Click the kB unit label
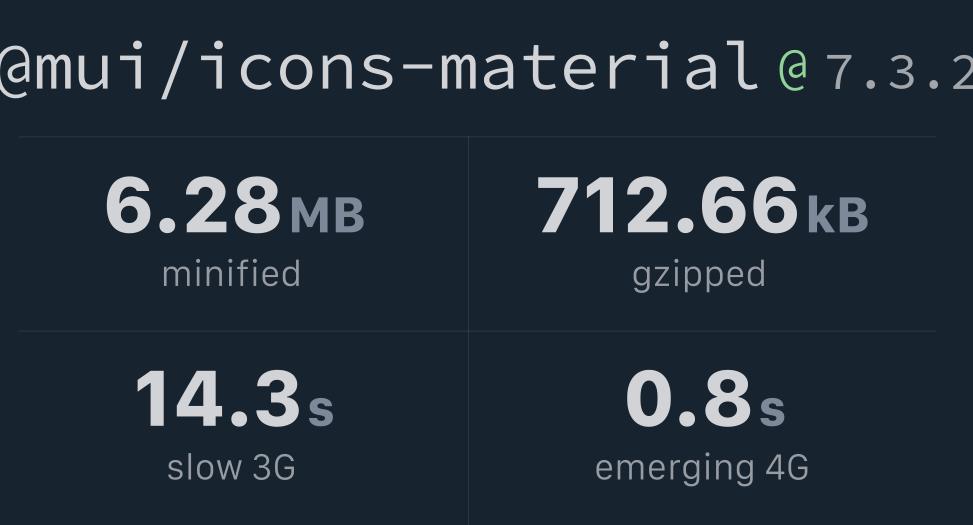 (837, 215)
